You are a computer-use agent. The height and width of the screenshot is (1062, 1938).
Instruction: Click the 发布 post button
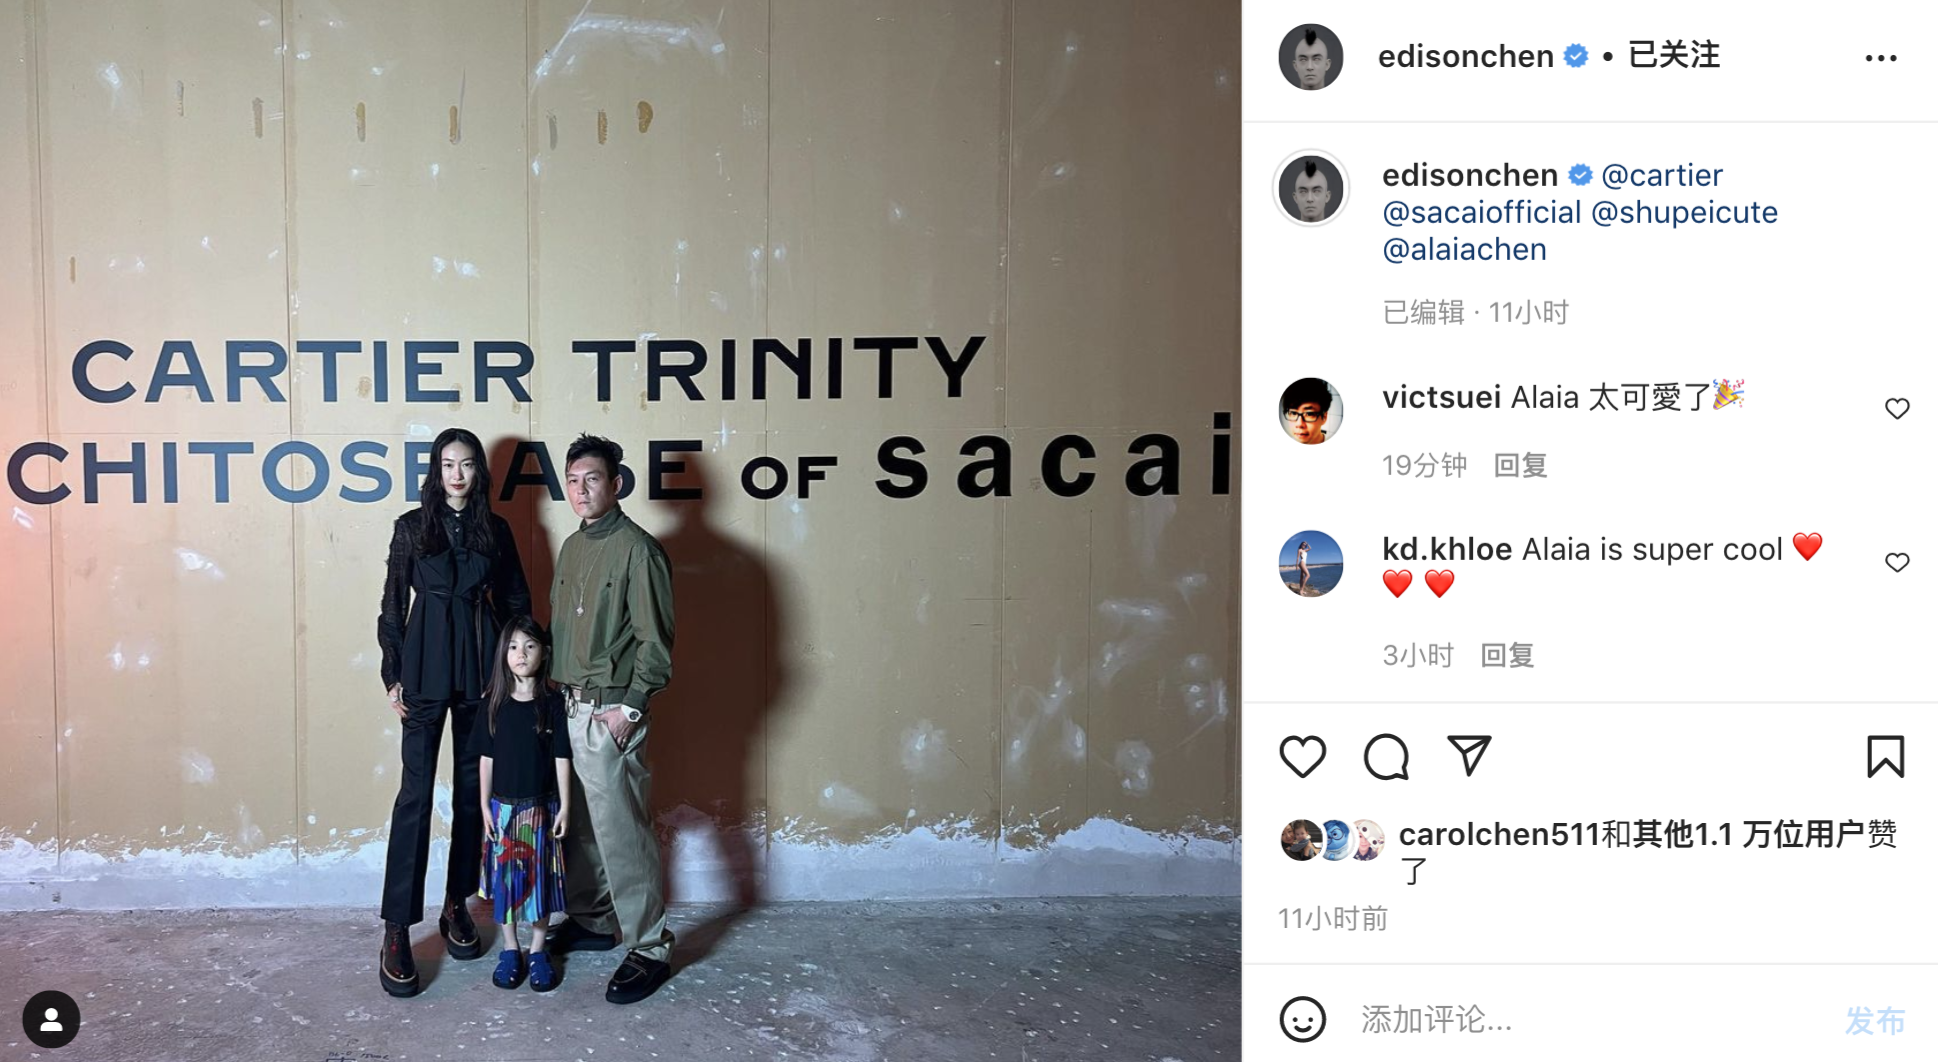[1875, 1020]
